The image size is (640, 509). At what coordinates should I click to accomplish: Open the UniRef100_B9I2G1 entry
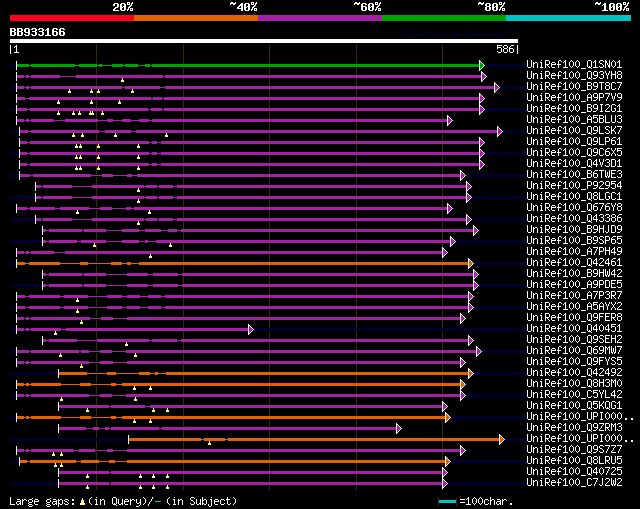[x=574, y=109]
